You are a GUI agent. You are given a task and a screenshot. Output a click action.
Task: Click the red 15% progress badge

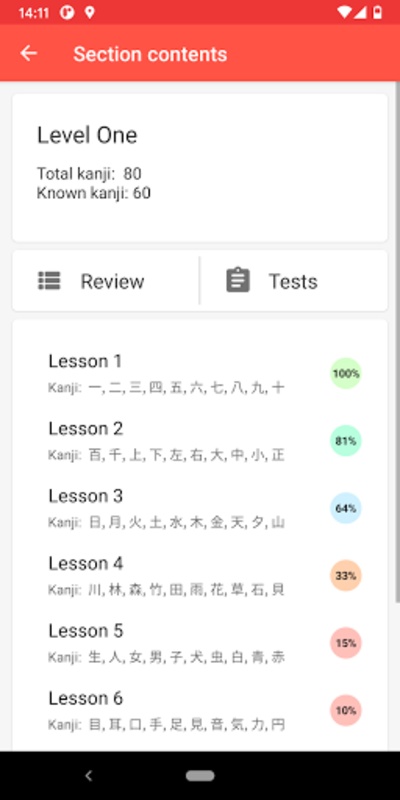346,643
